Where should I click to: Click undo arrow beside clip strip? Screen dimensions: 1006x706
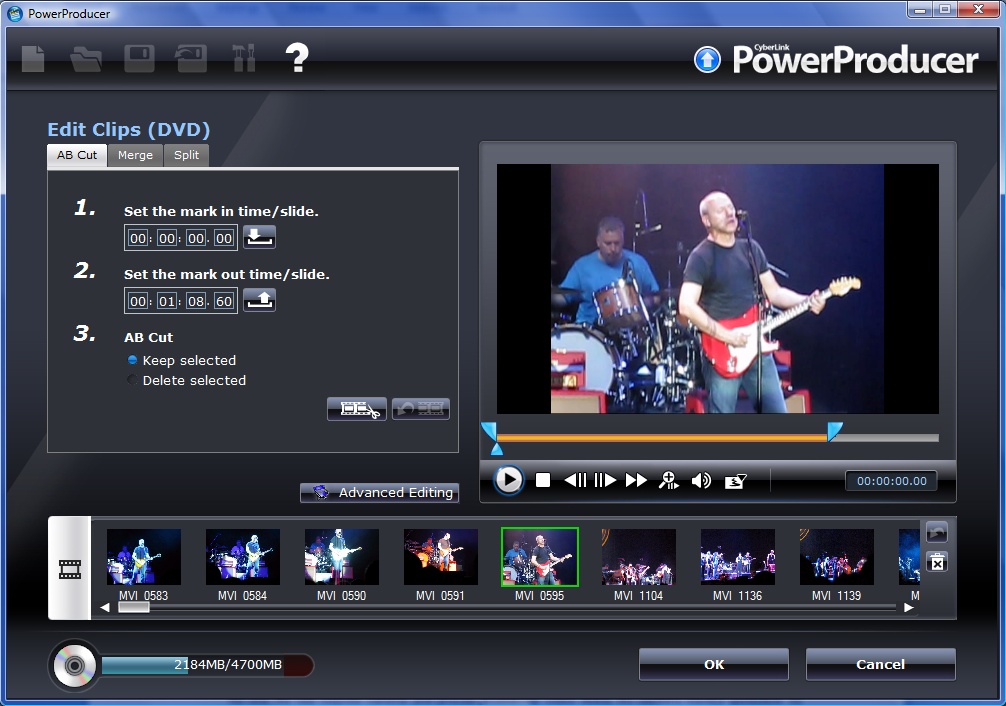pos(937,533)
